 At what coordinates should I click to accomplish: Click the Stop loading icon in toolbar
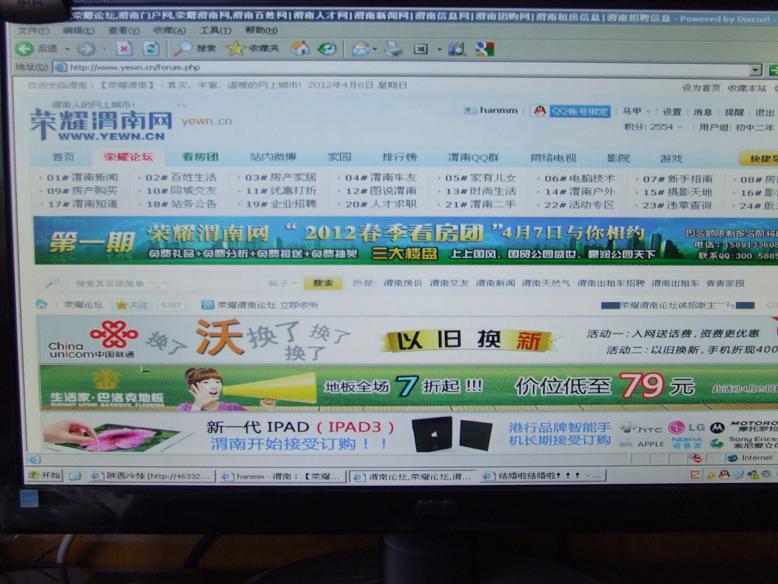pos(123,49)
